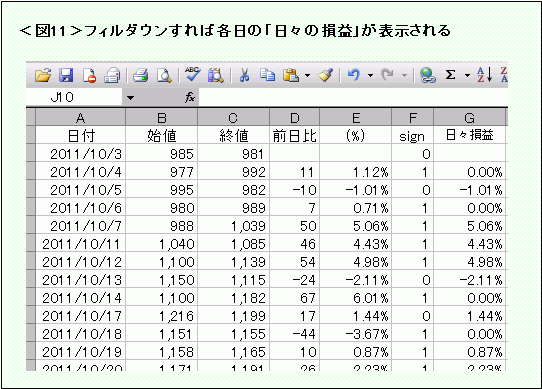Open the Redo history dropdown arrow
Viewport: 542px width, 389px height.
click(404, 75)
